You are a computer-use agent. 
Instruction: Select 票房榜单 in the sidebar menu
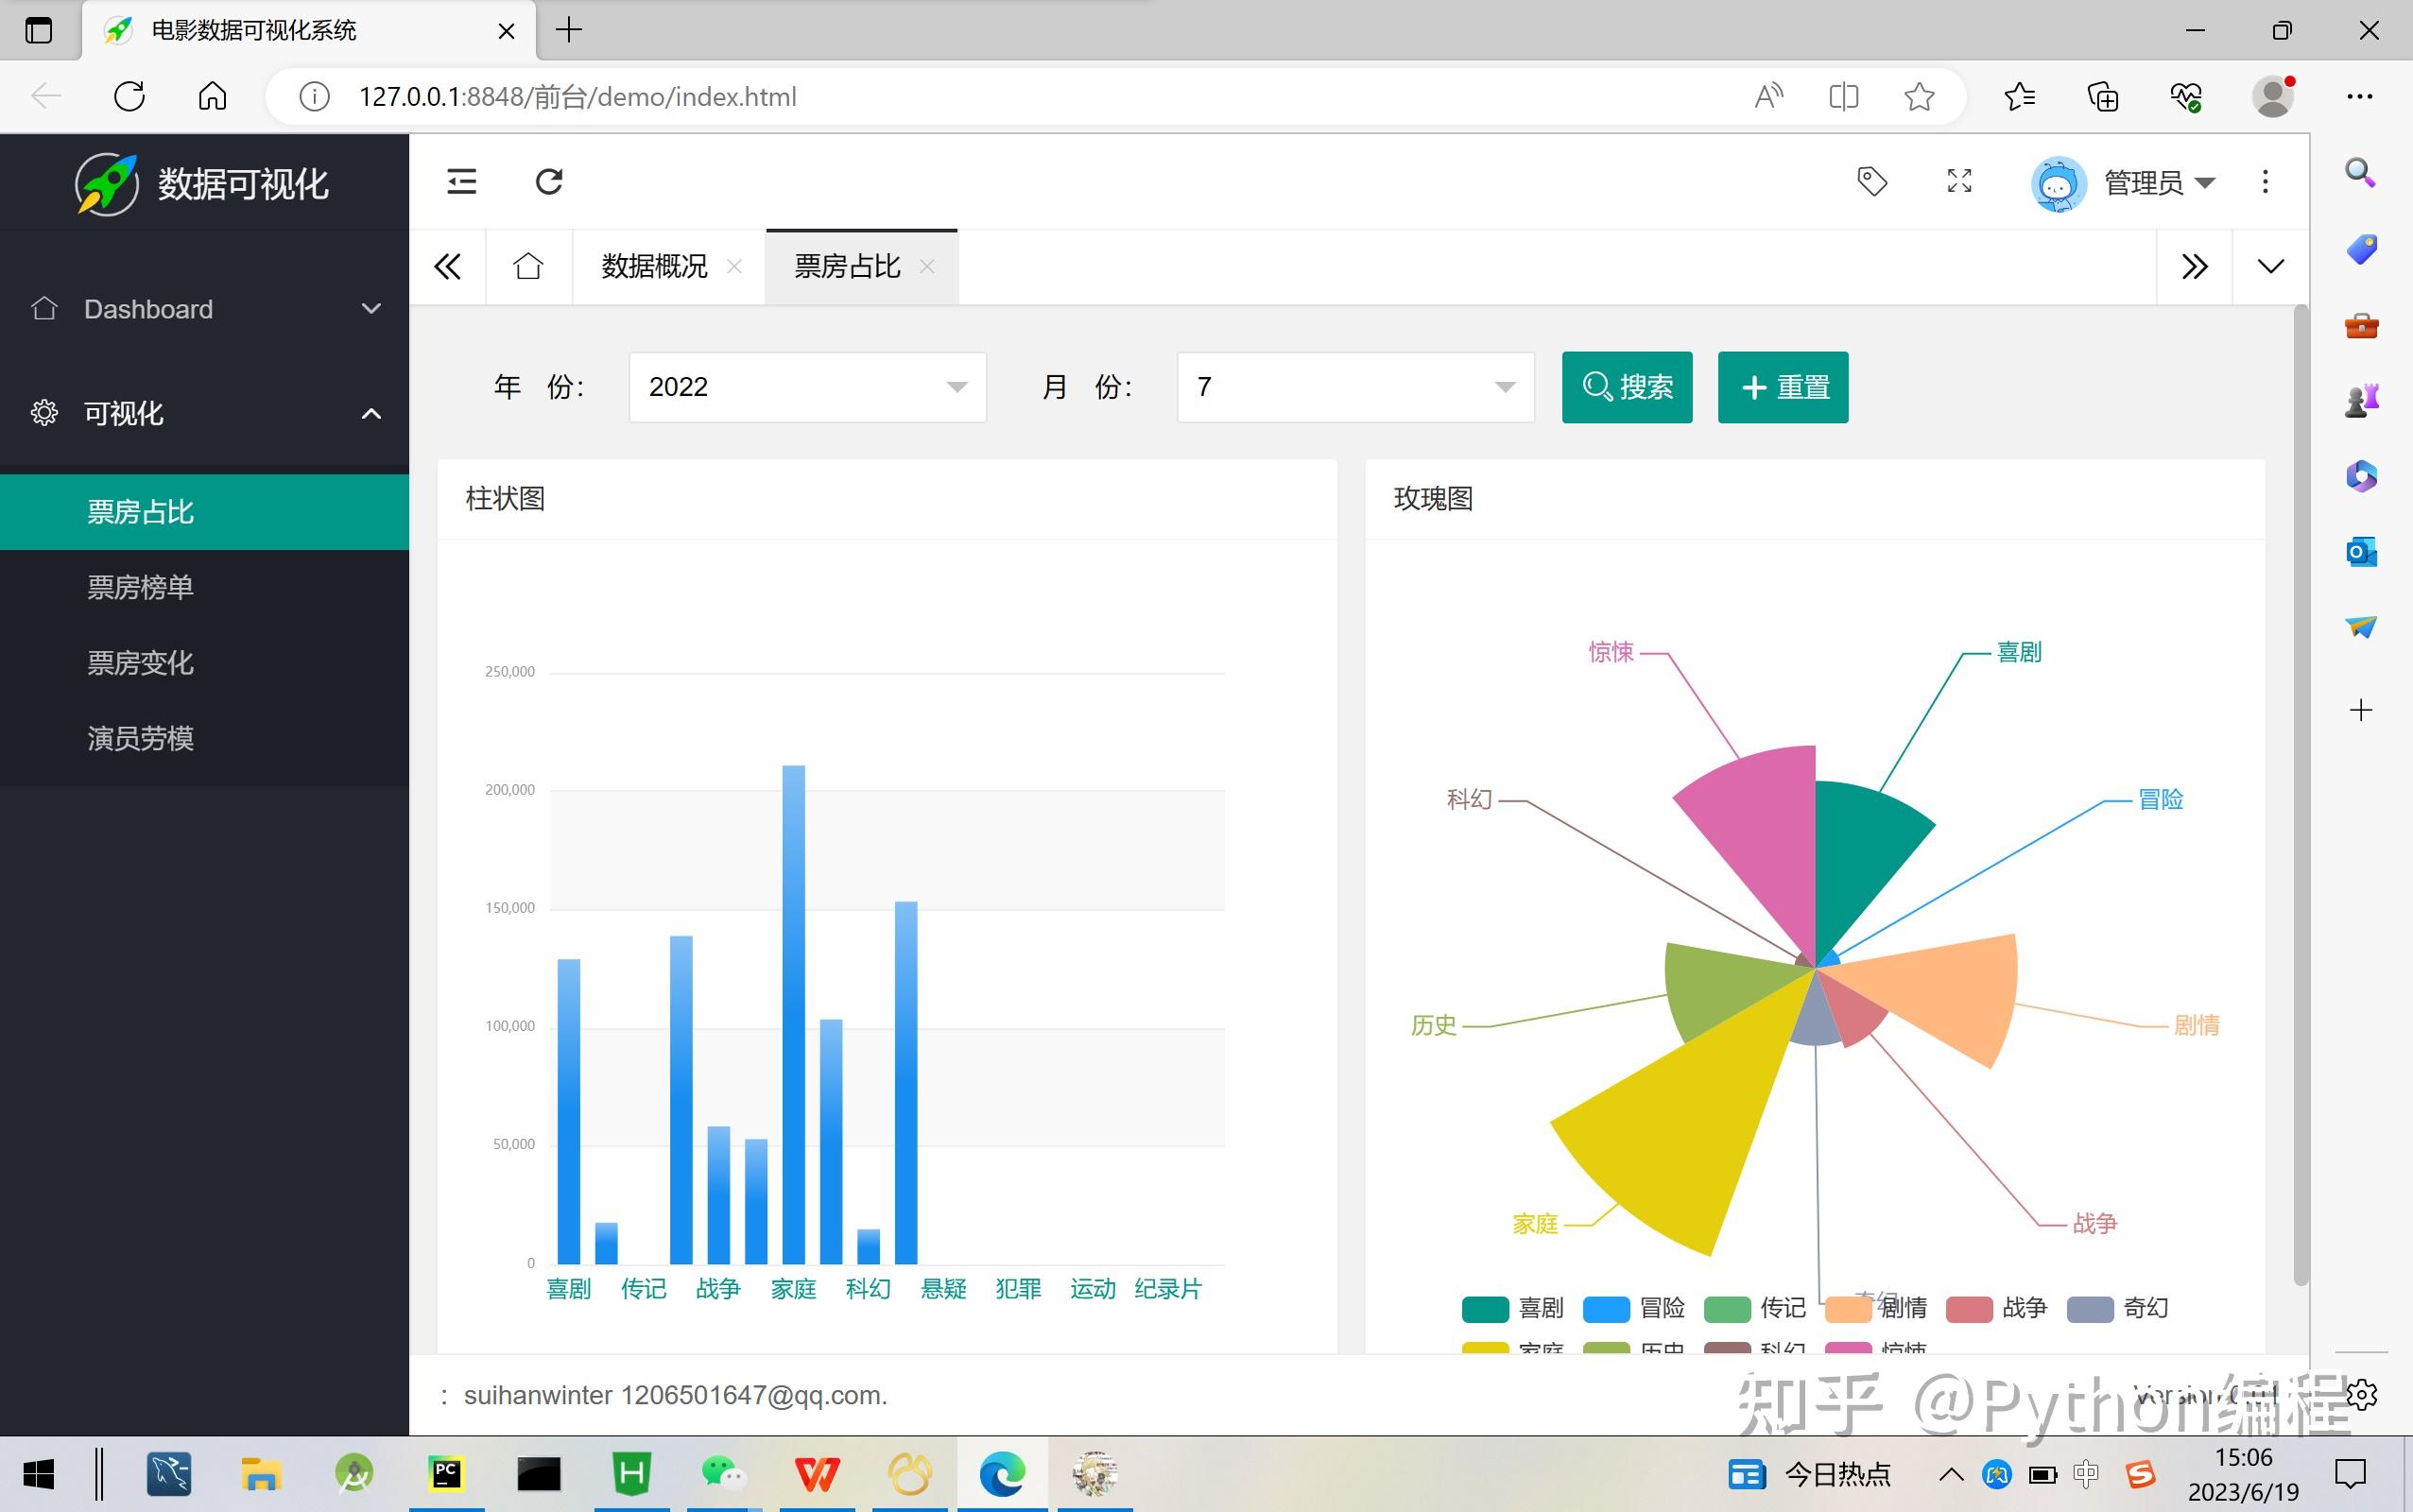coord(140,587)
